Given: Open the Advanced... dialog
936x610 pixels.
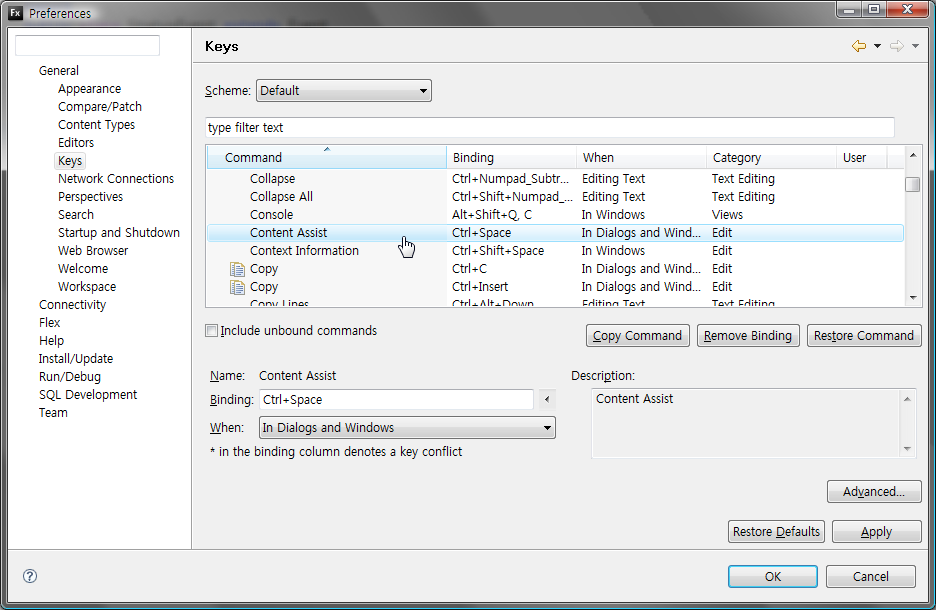Looking at the screenshot, I should (x=874, y=492).
